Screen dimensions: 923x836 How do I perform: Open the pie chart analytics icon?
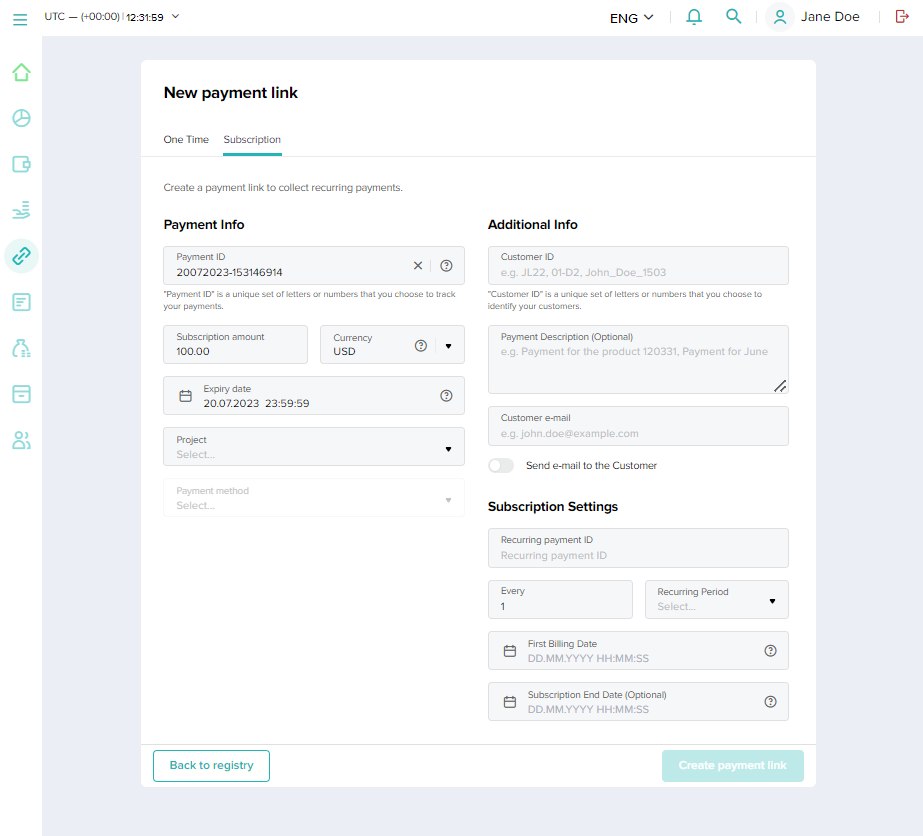pos(21,118)
